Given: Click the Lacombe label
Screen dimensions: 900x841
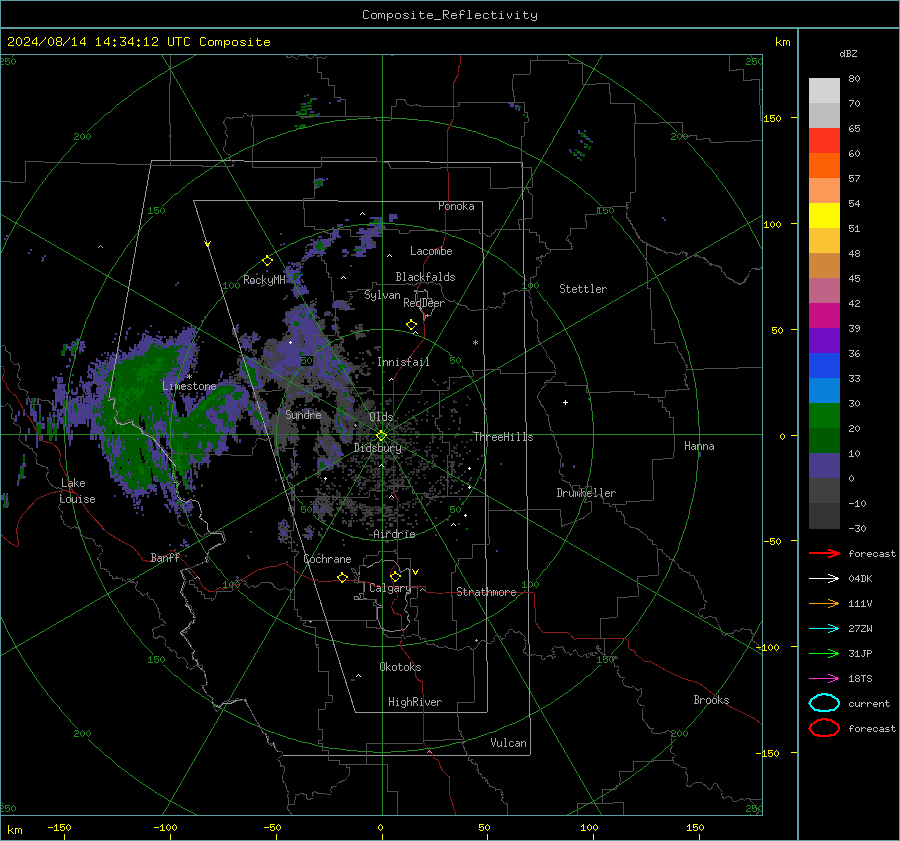Looking at the screenshot, I should [431, 251].
